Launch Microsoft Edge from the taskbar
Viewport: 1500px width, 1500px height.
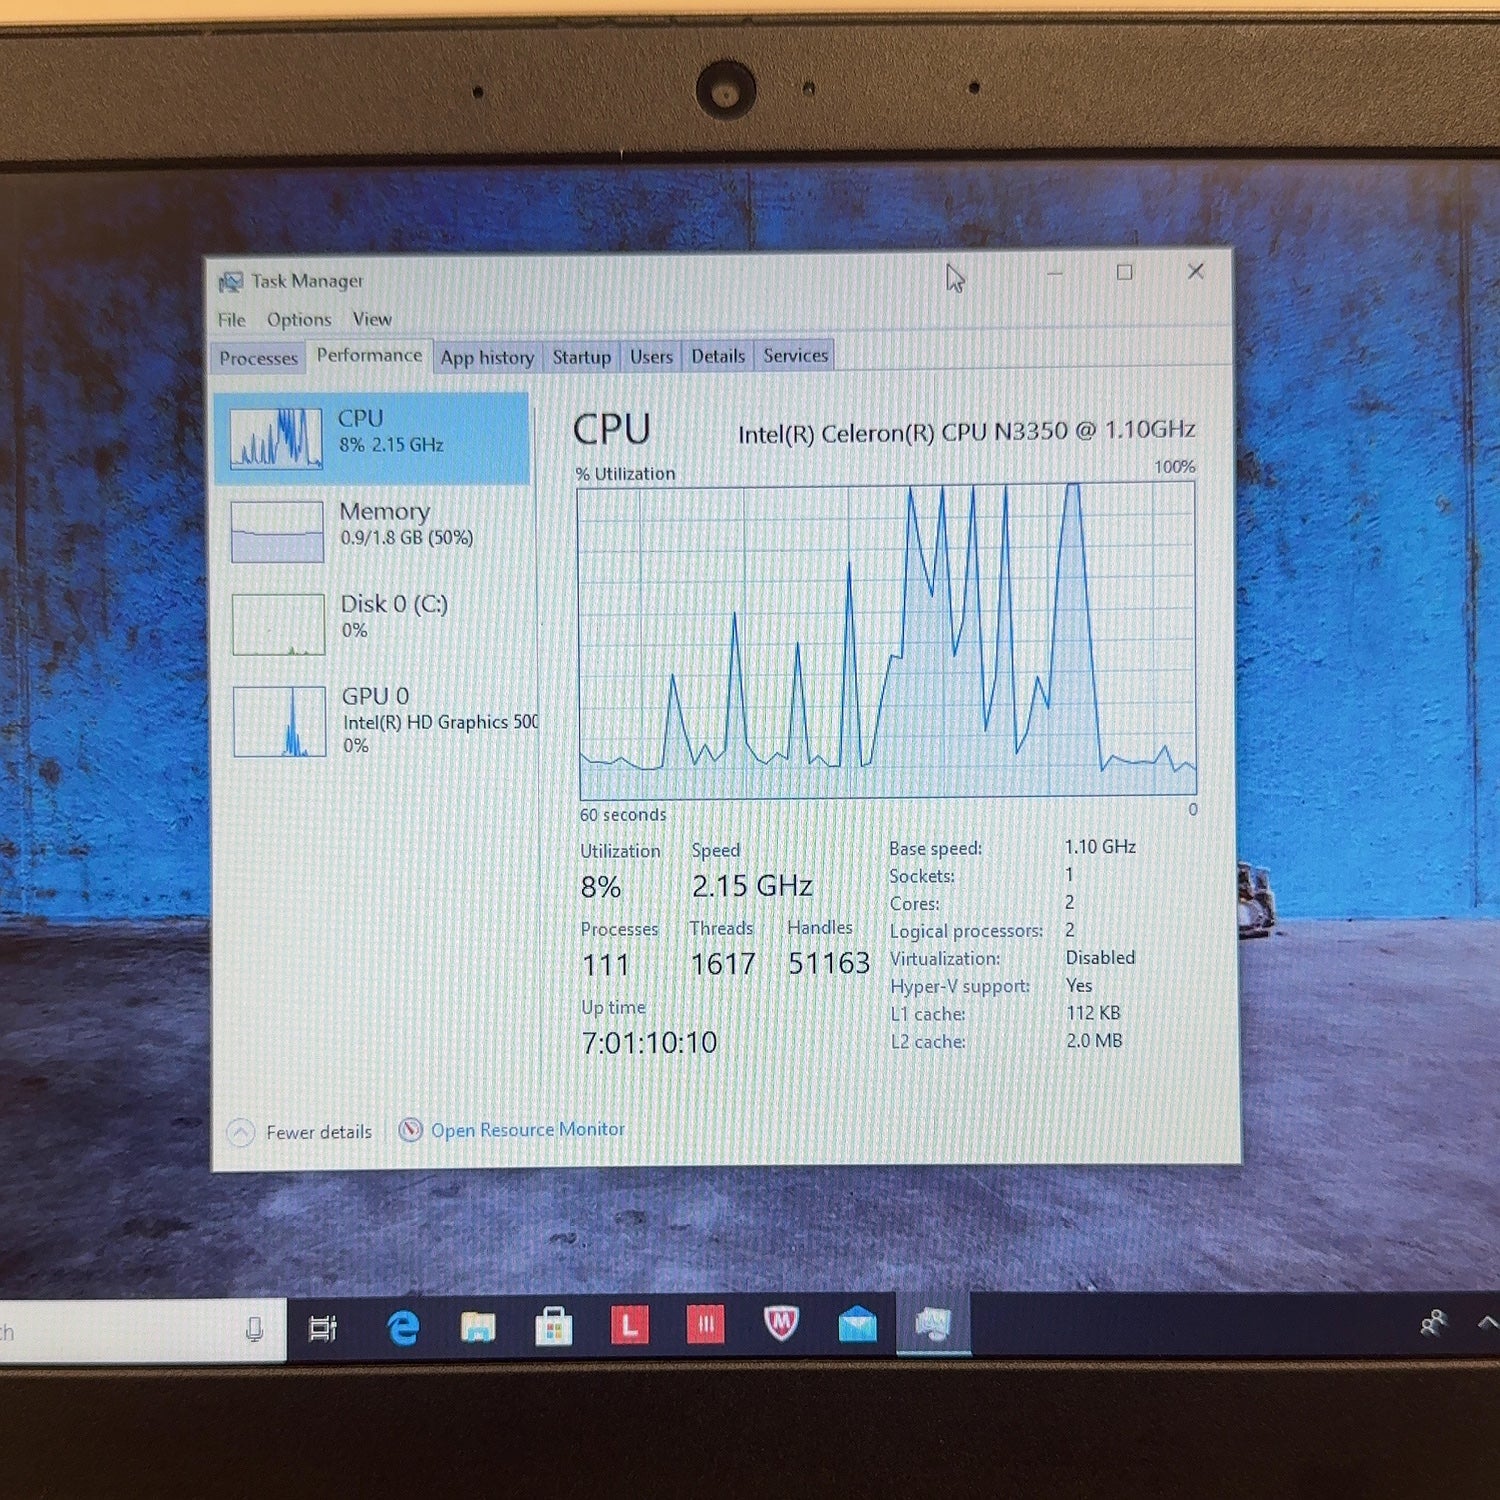coord(402,1328)
